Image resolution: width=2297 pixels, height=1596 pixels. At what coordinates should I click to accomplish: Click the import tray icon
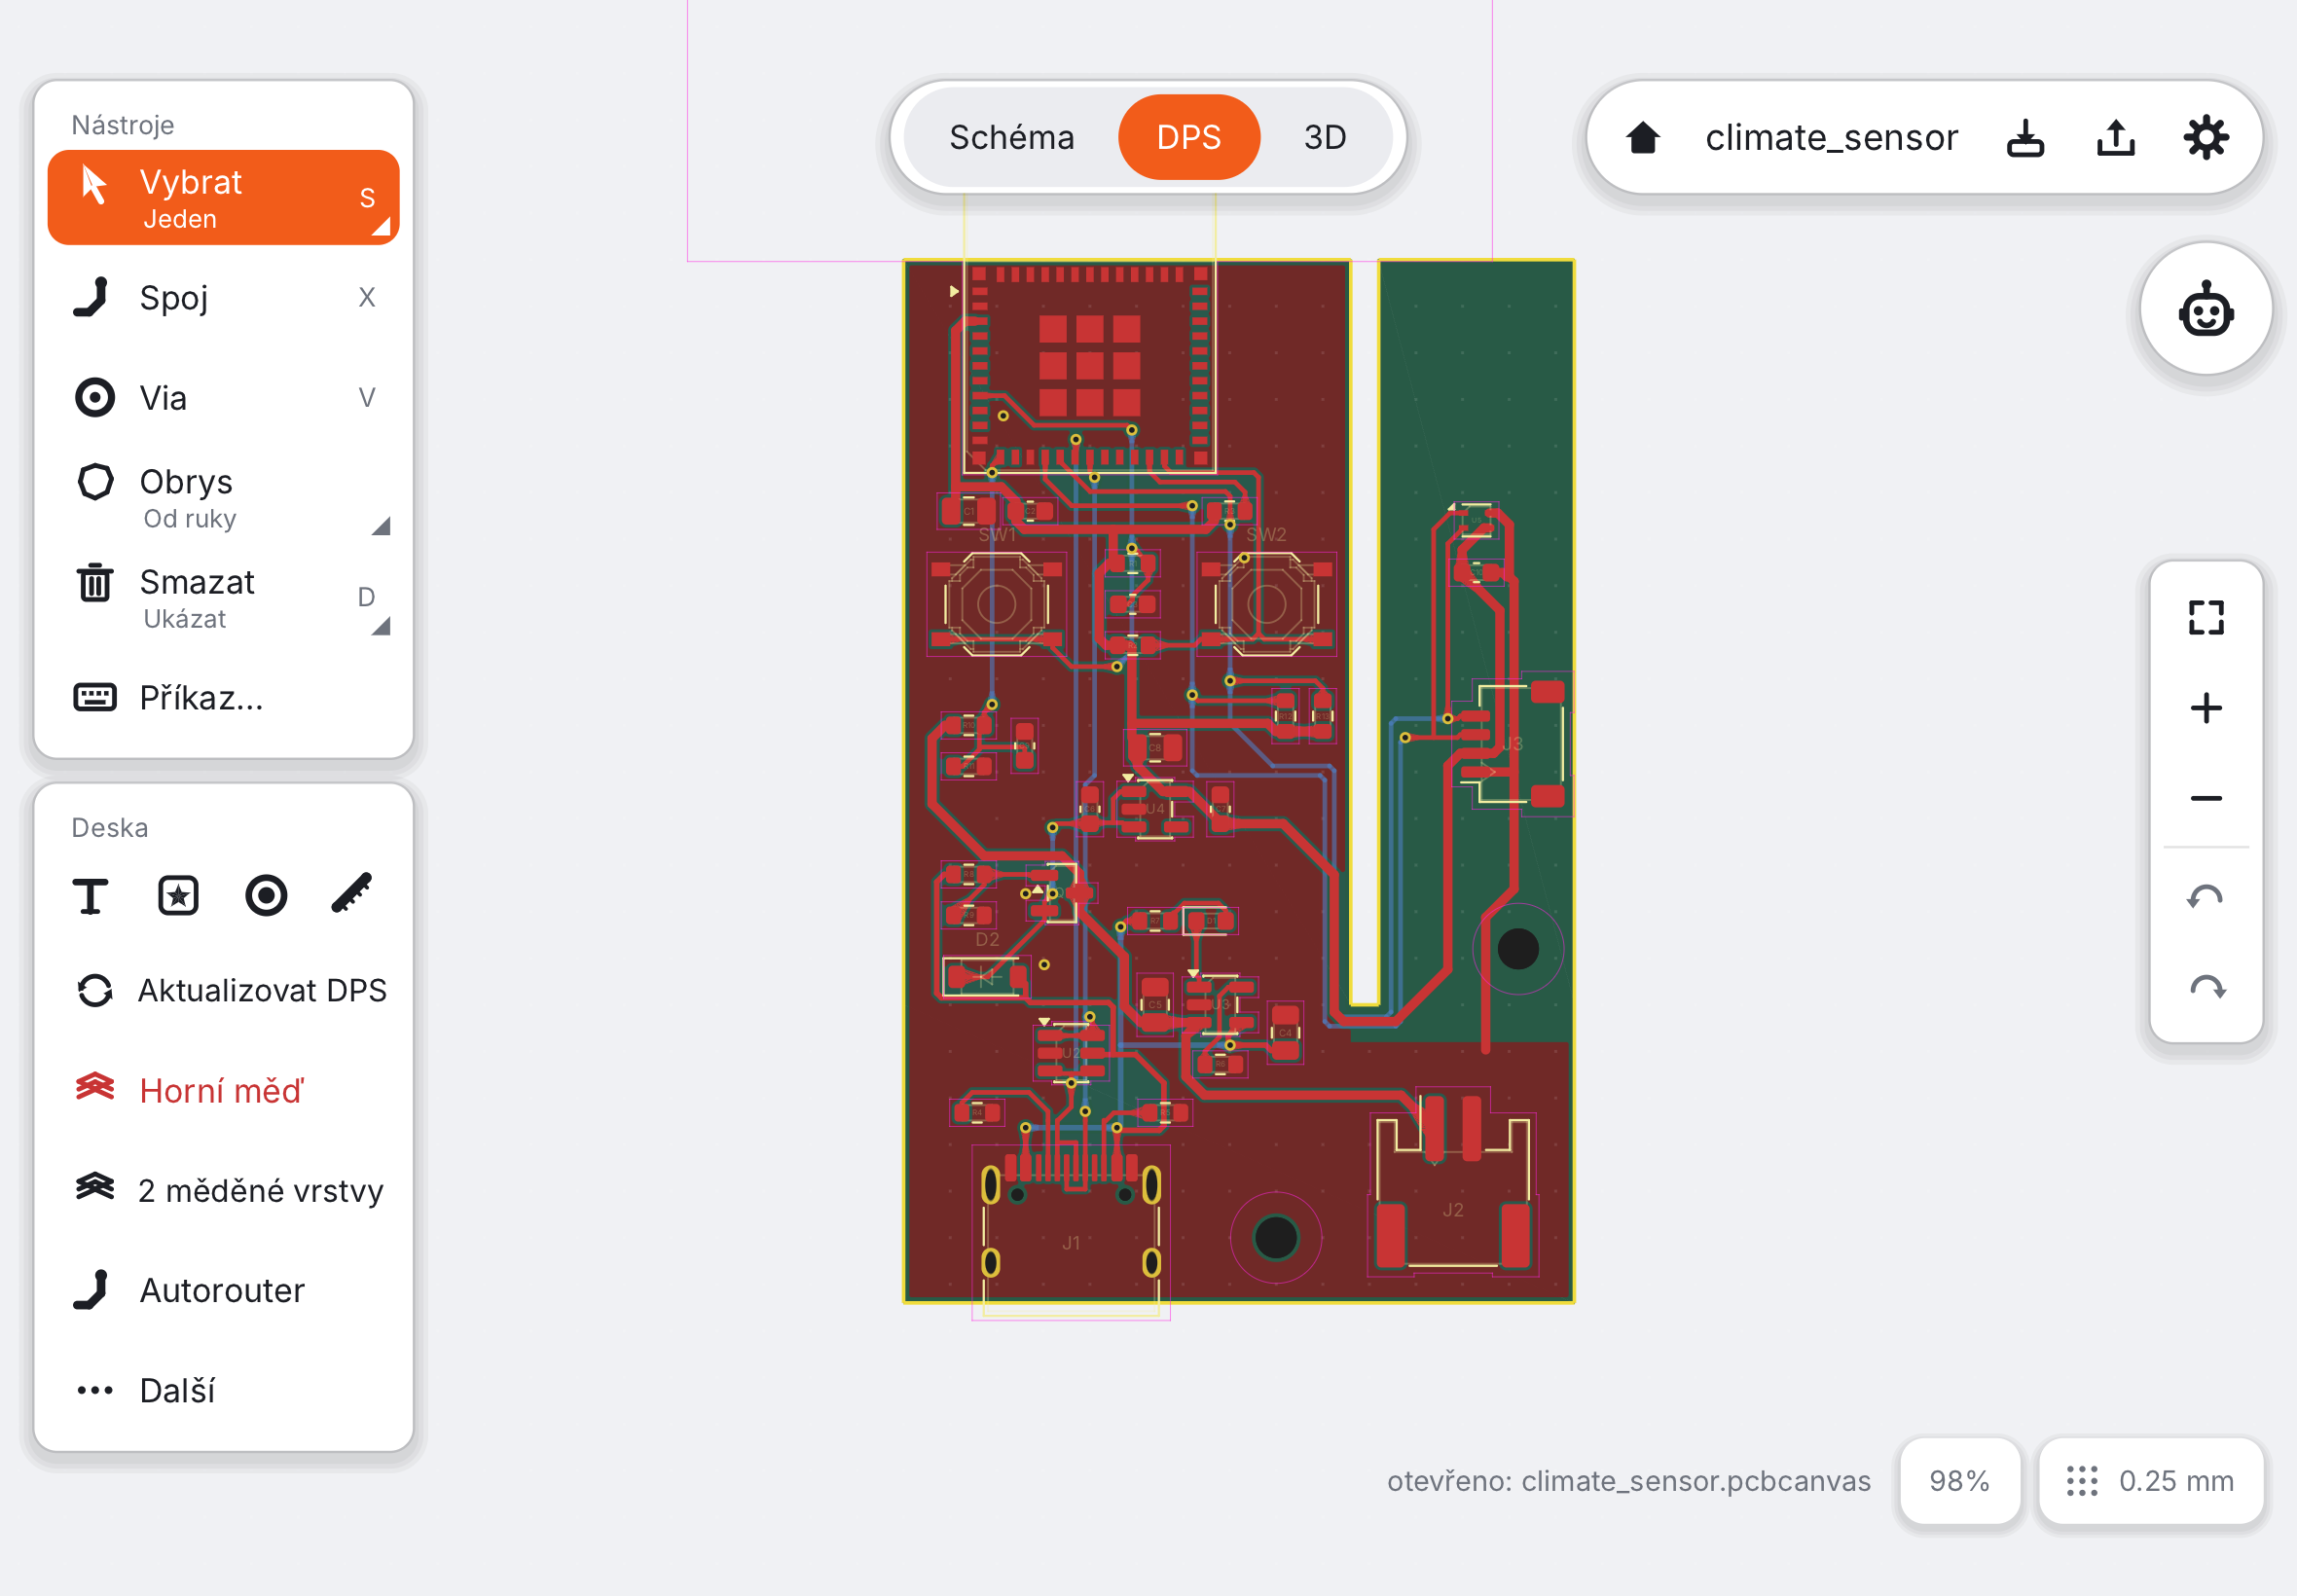click(x=2026, y=138)
